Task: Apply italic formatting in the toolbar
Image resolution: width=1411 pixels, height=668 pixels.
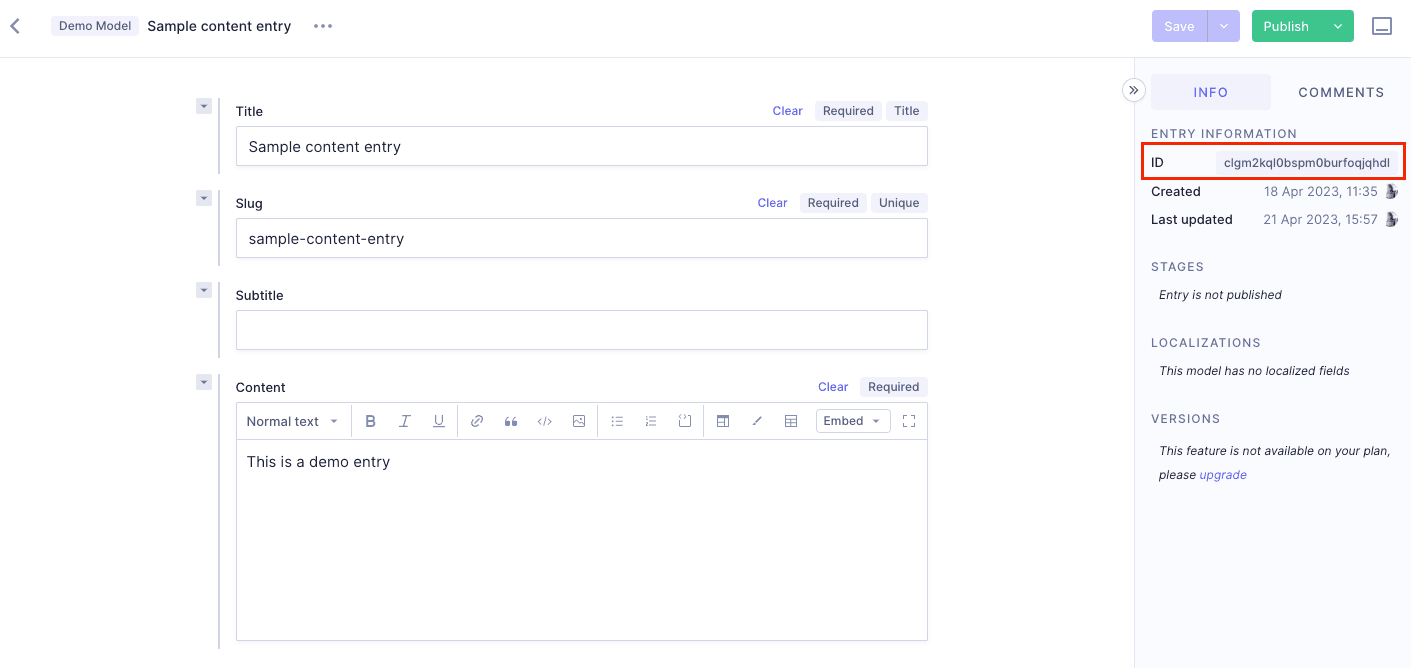Action: (x=405, y=420)
